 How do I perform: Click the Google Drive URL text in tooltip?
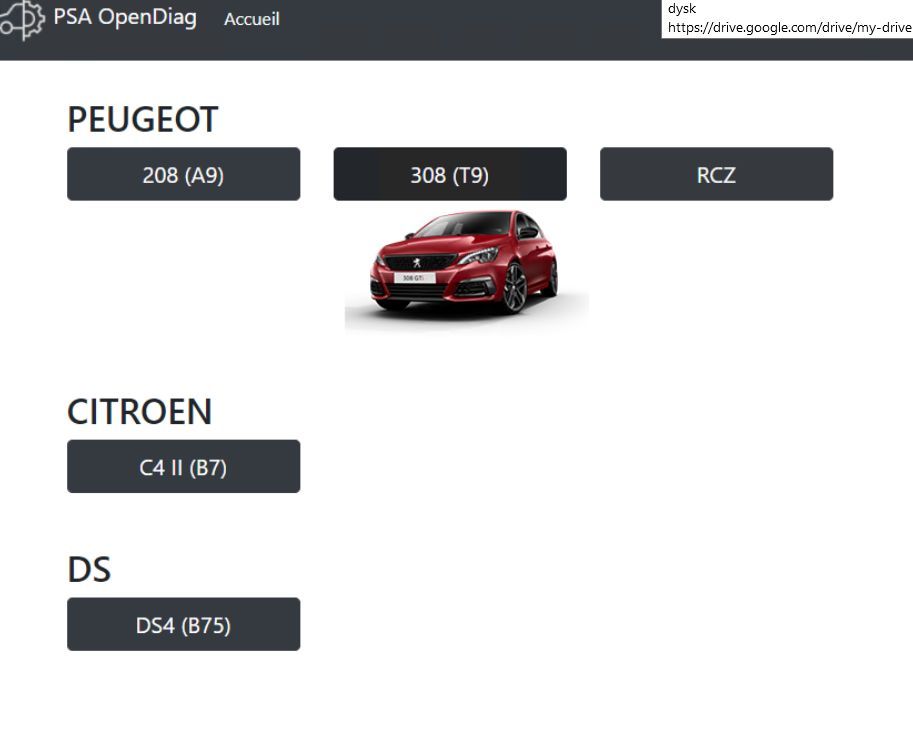(790, 27)
